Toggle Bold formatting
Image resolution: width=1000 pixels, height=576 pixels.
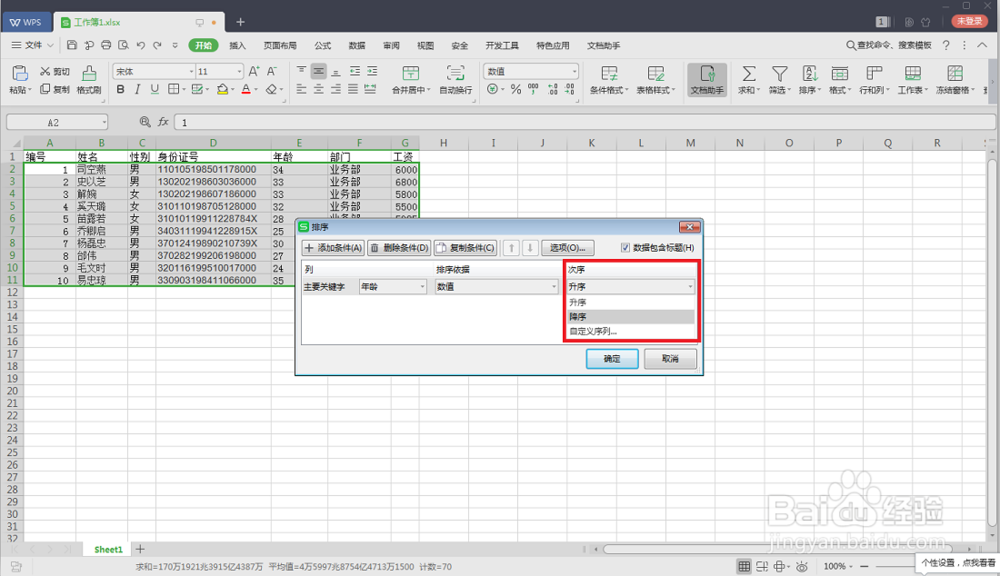[x=121, y=89]
